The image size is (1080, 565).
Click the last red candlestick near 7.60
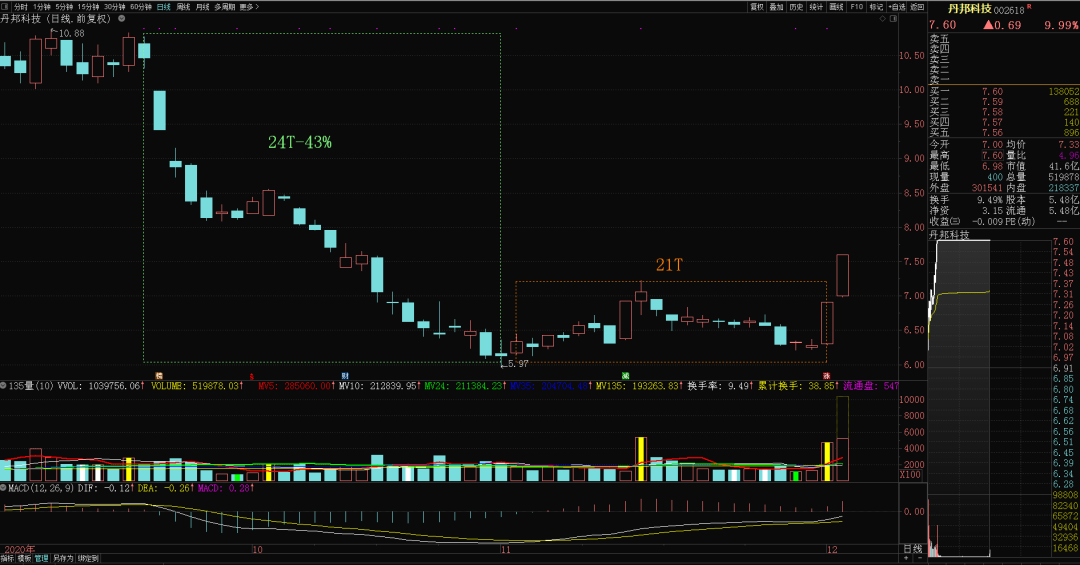pyautogui.click(x=842, y=275)
